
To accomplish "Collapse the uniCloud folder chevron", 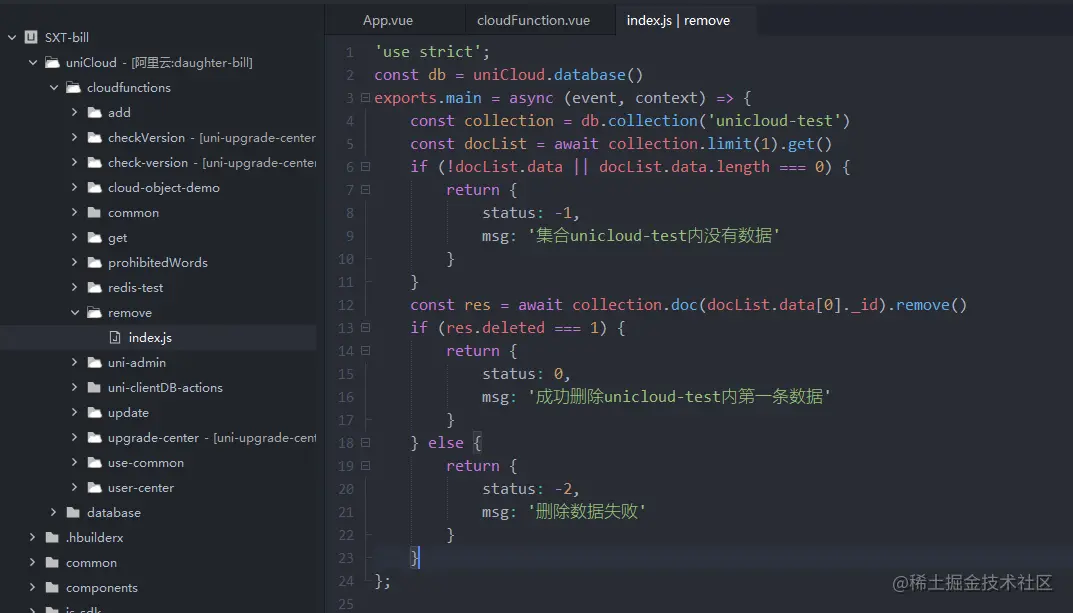I will (x=33, y=62).
